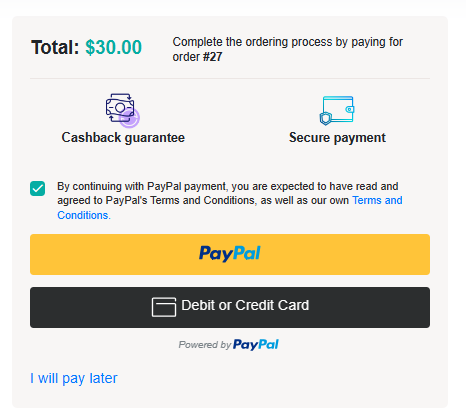Click the Secure payment heading text

(337, 138)
